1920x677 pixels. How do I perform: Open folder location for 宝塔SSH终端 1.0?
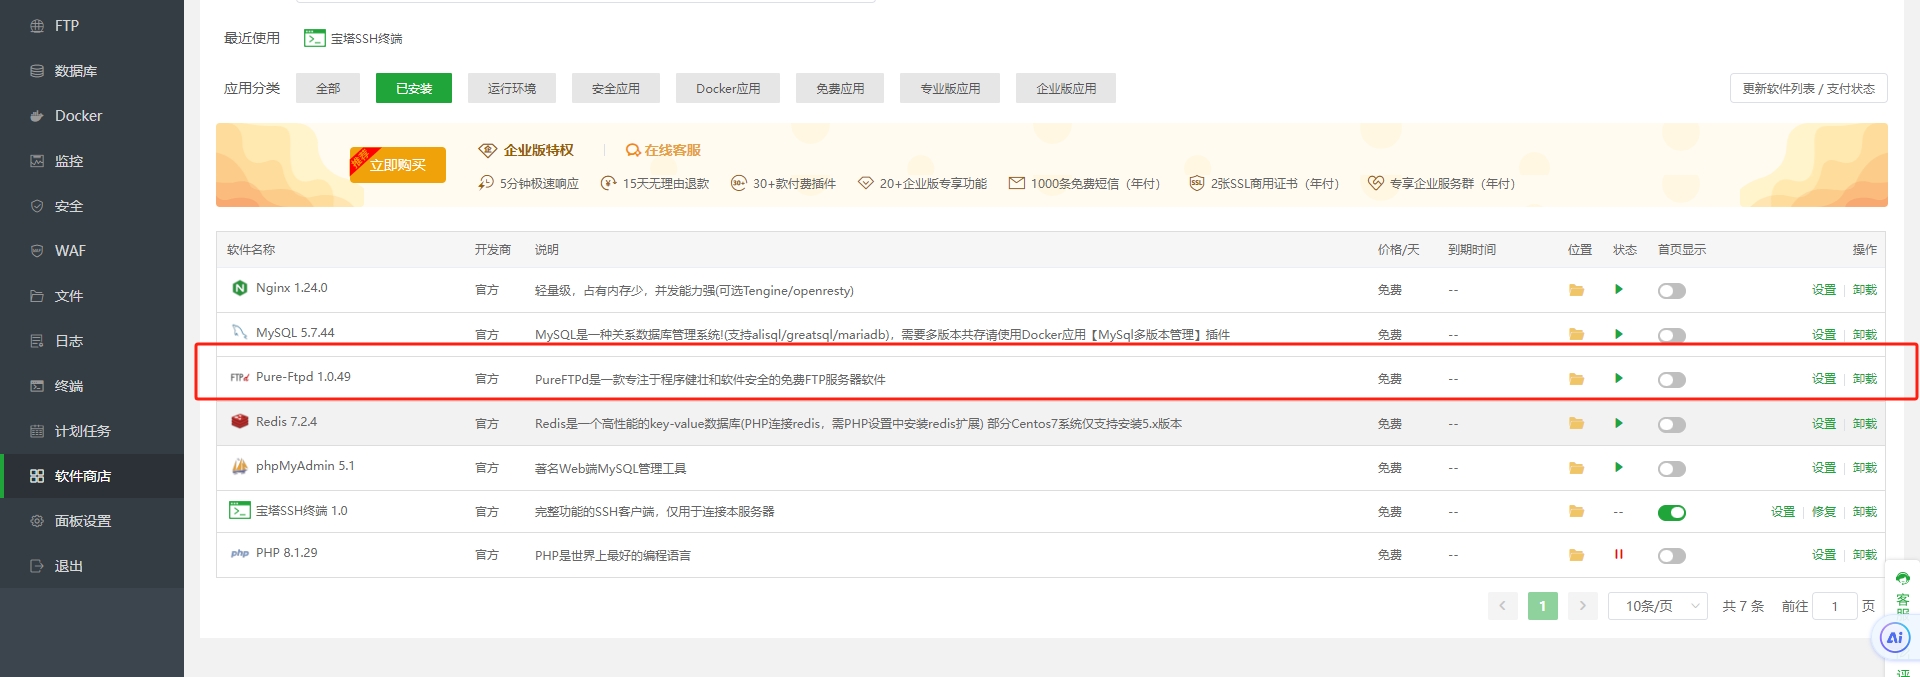[x=1576, y=511]
